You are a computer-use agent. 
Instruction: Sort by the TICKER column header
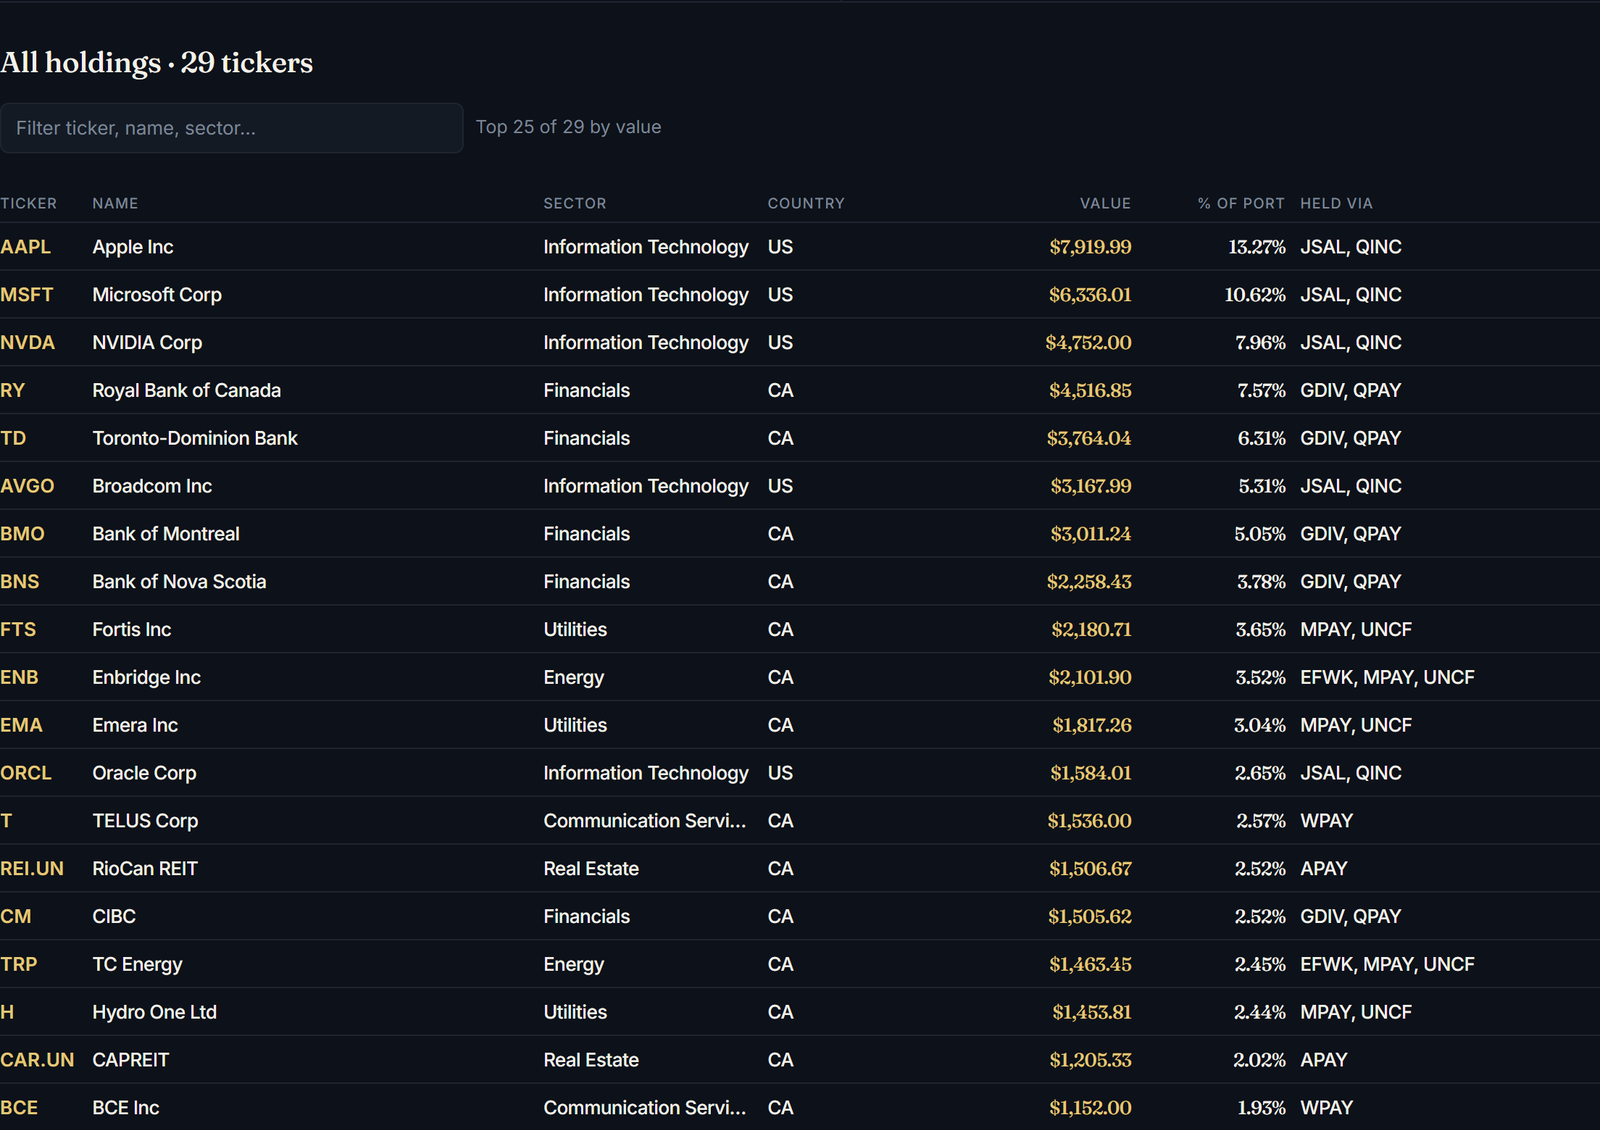[29, 203]
